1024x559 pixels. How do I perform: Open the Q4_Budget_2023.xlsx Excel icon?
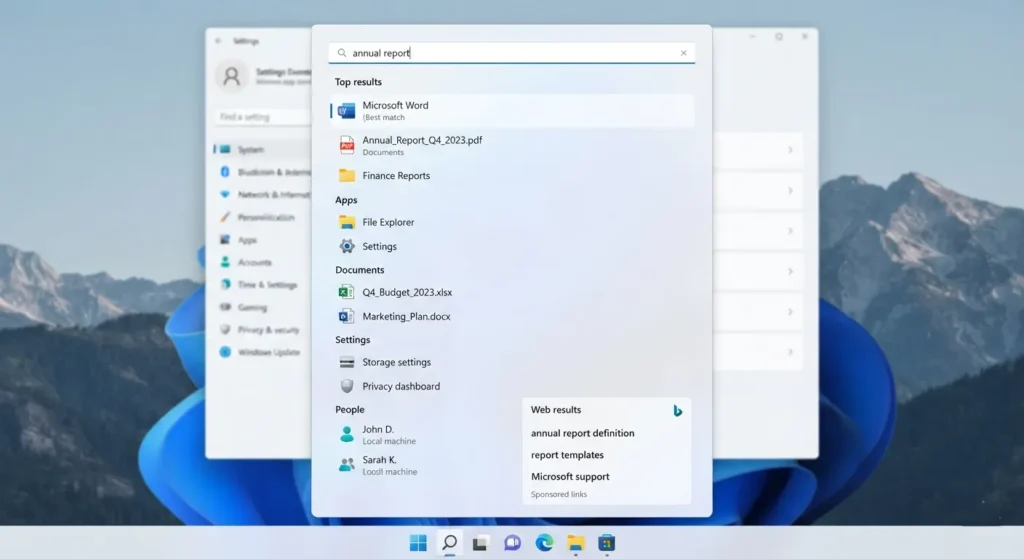(x=346, y=292)
